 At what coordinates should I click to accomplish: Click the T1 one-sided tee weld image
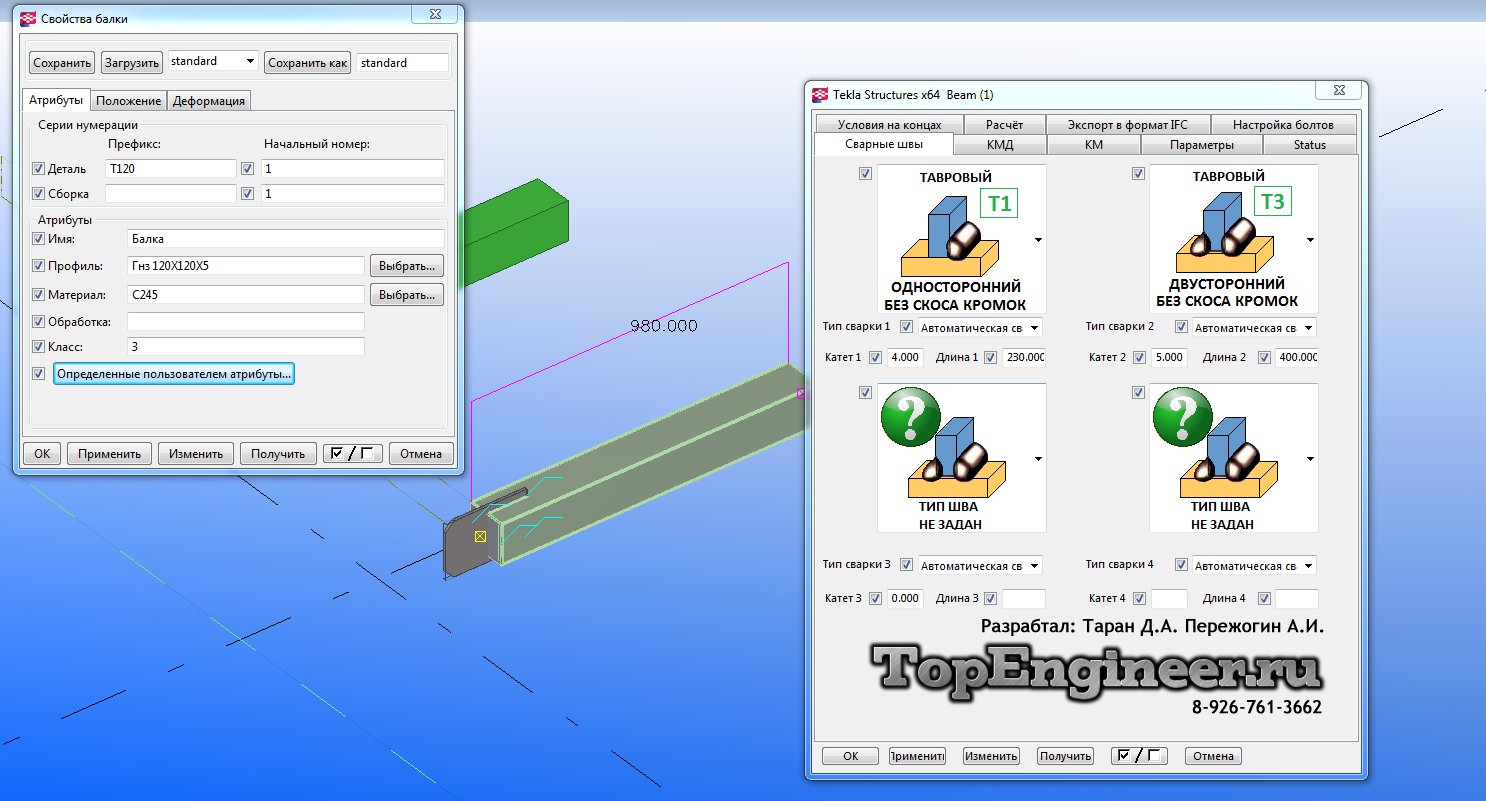[961, 239]
